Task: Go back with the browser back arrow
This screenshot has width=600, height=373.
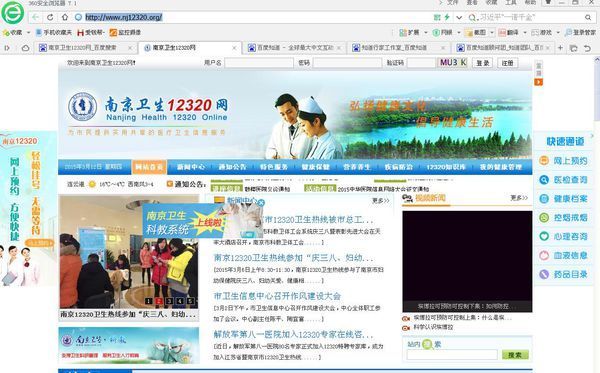Action: pos(35,17)
